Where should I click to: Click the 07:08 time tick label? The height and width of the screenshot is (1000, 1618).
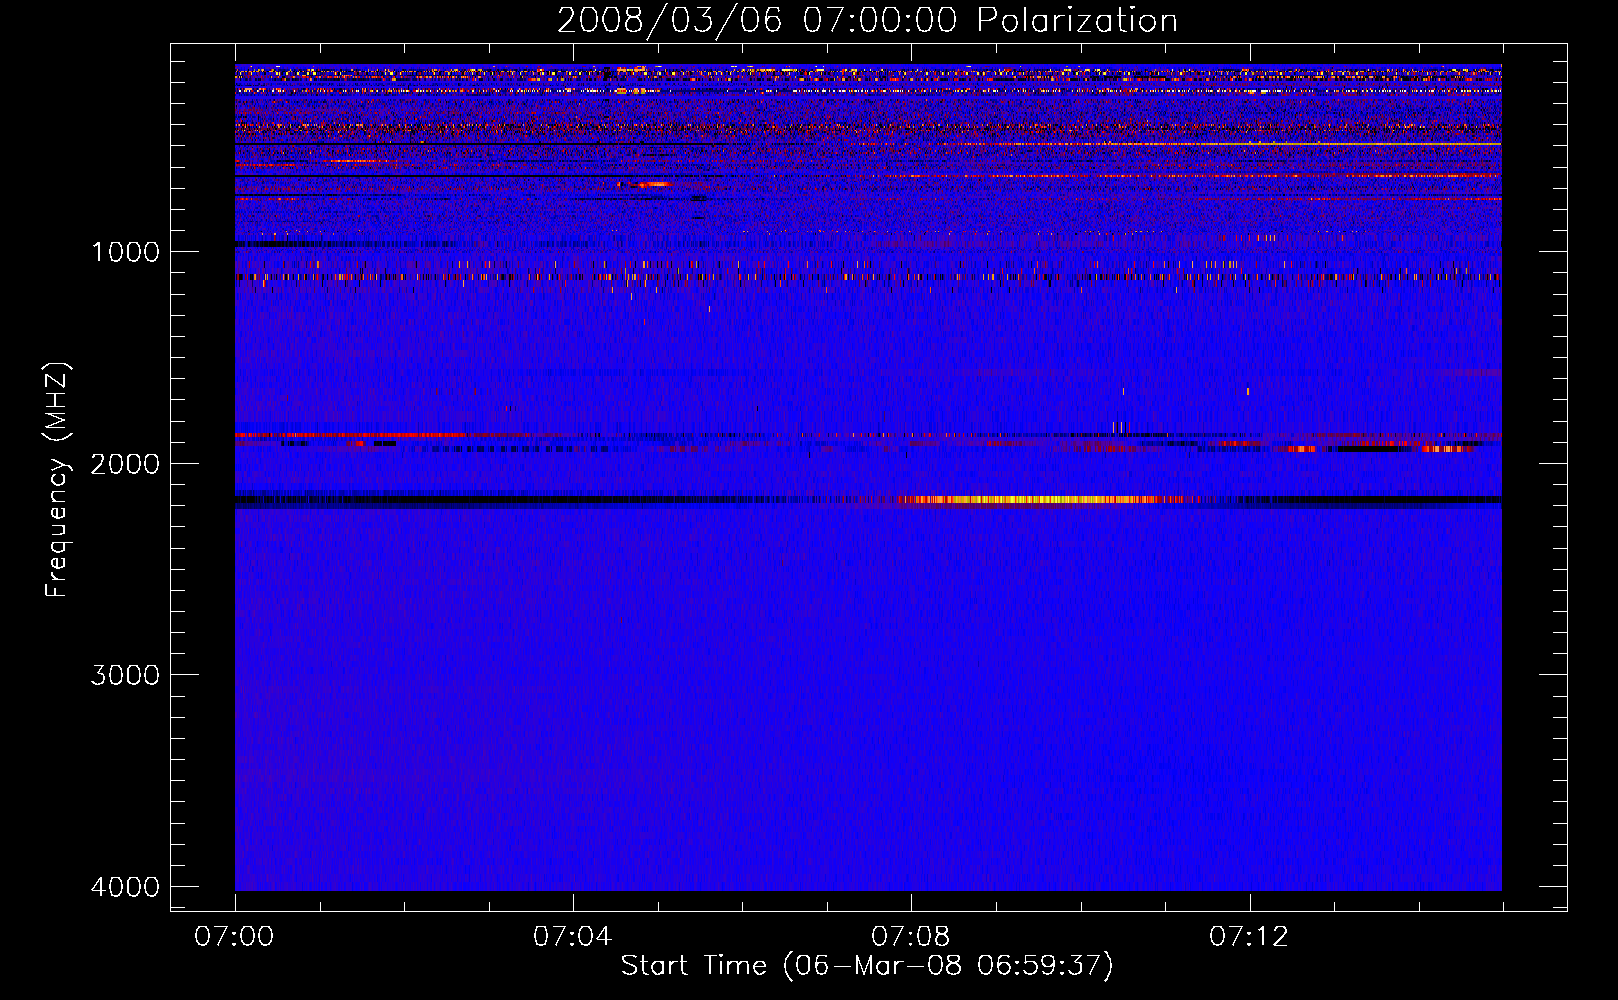(x=910, y=937)
